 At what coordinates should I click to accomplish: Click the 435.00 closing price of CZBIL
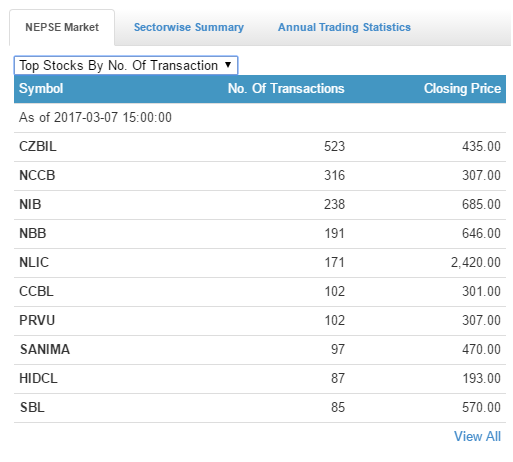[x=481, y=146]
